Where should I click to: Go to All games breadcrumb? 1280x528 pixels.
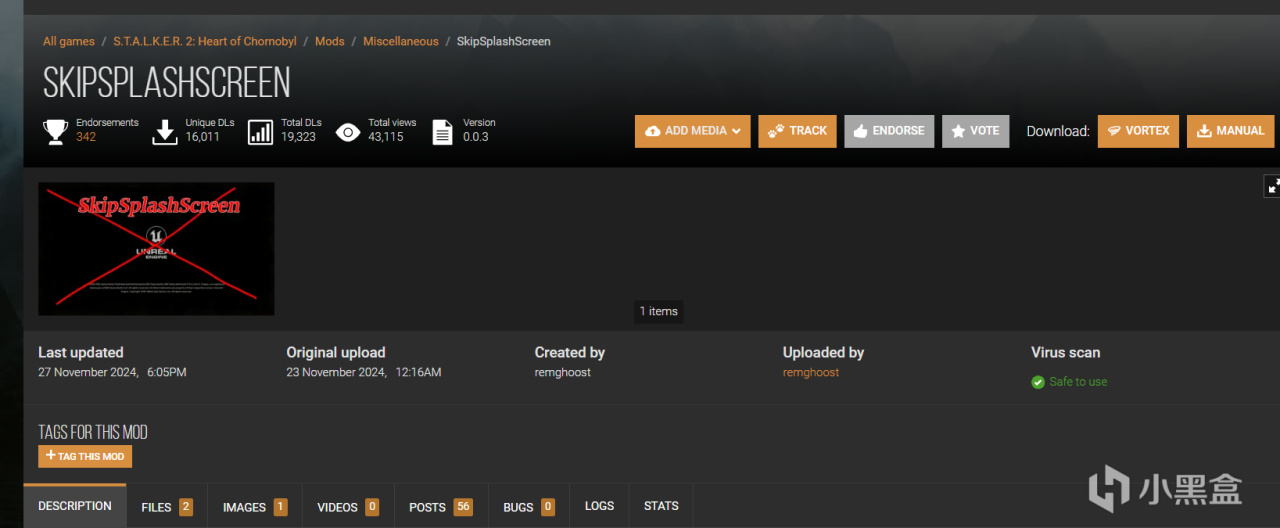point(69,41)
